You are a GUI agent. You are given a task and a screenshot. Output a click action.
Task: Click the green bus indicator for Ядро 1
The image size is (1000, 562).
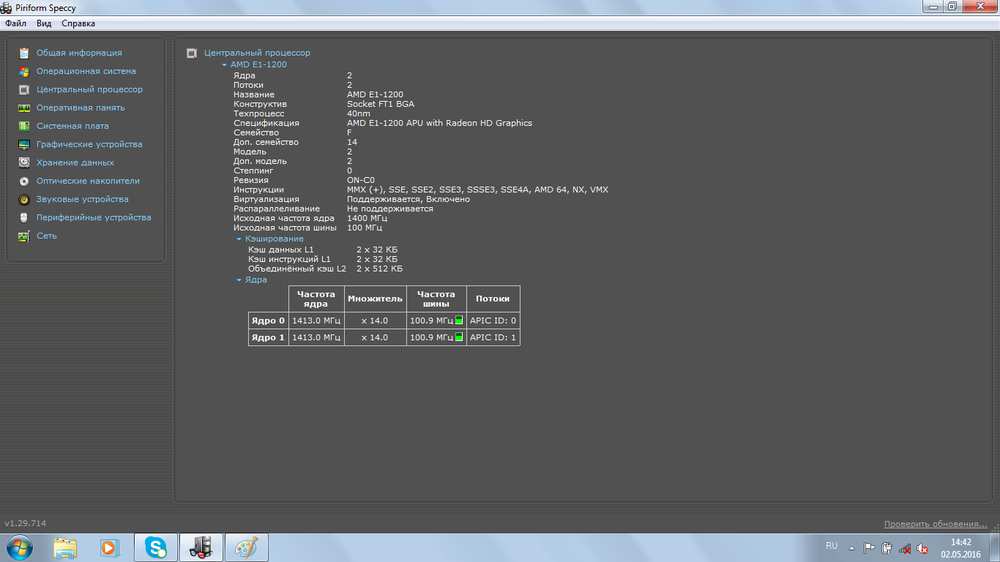coord(459,337)
